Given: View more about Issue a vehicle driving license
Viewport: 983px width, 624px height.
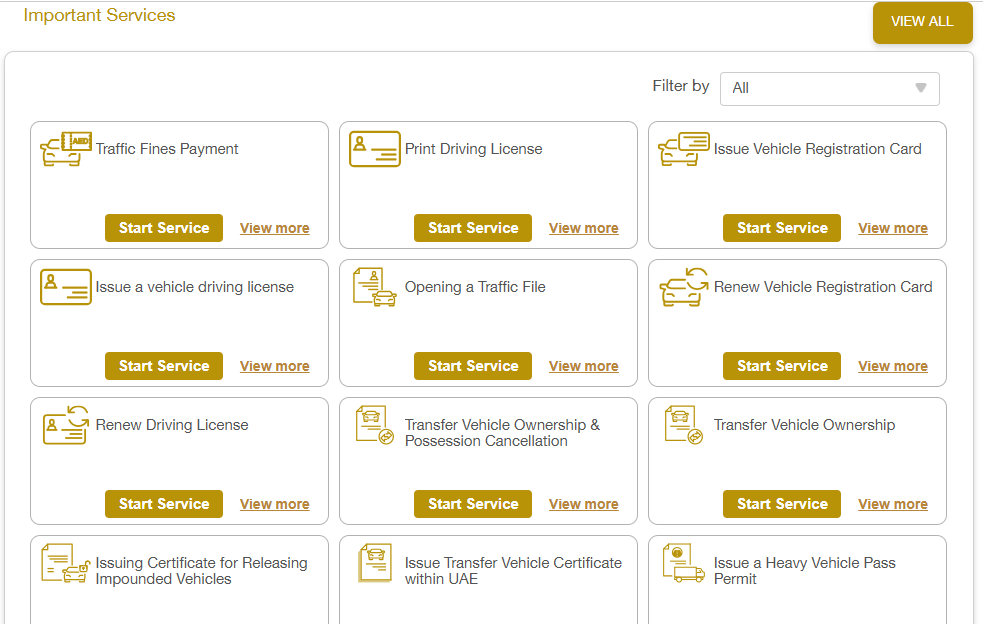Looking at the screenshot, I should [275, 366].
